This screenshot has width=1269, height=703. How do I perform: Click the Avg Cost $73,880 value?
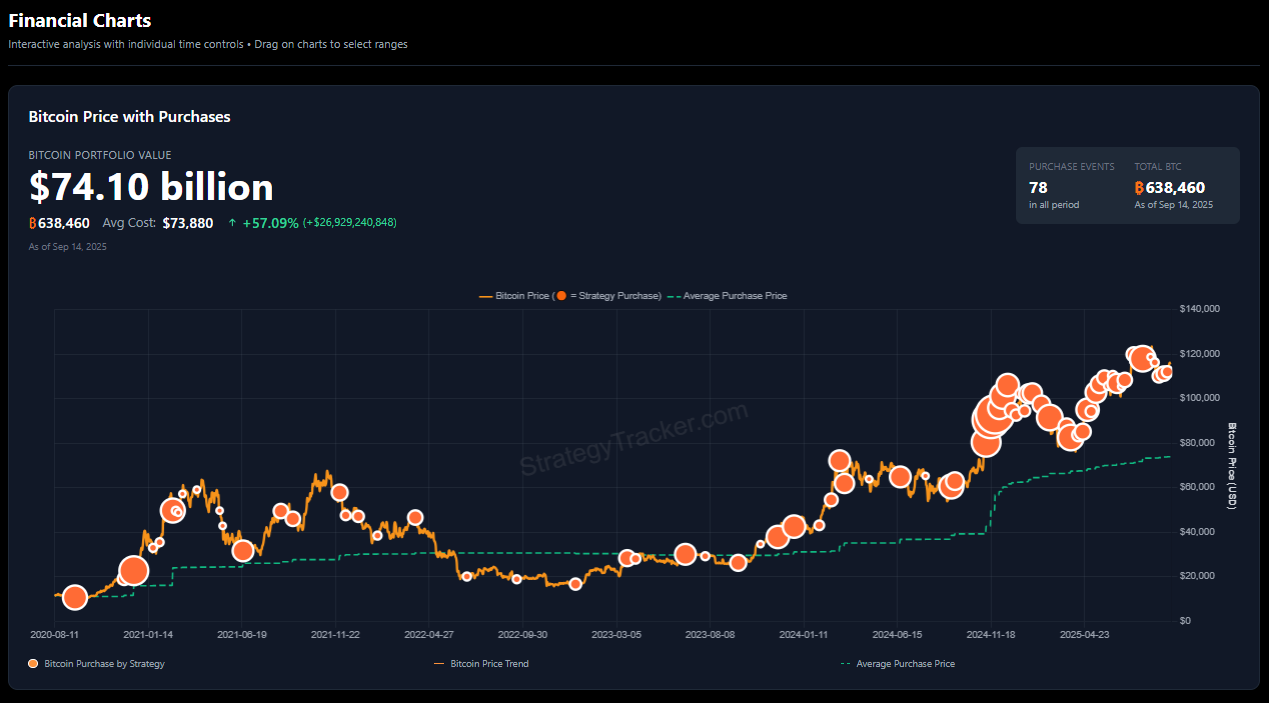[188, 223]
